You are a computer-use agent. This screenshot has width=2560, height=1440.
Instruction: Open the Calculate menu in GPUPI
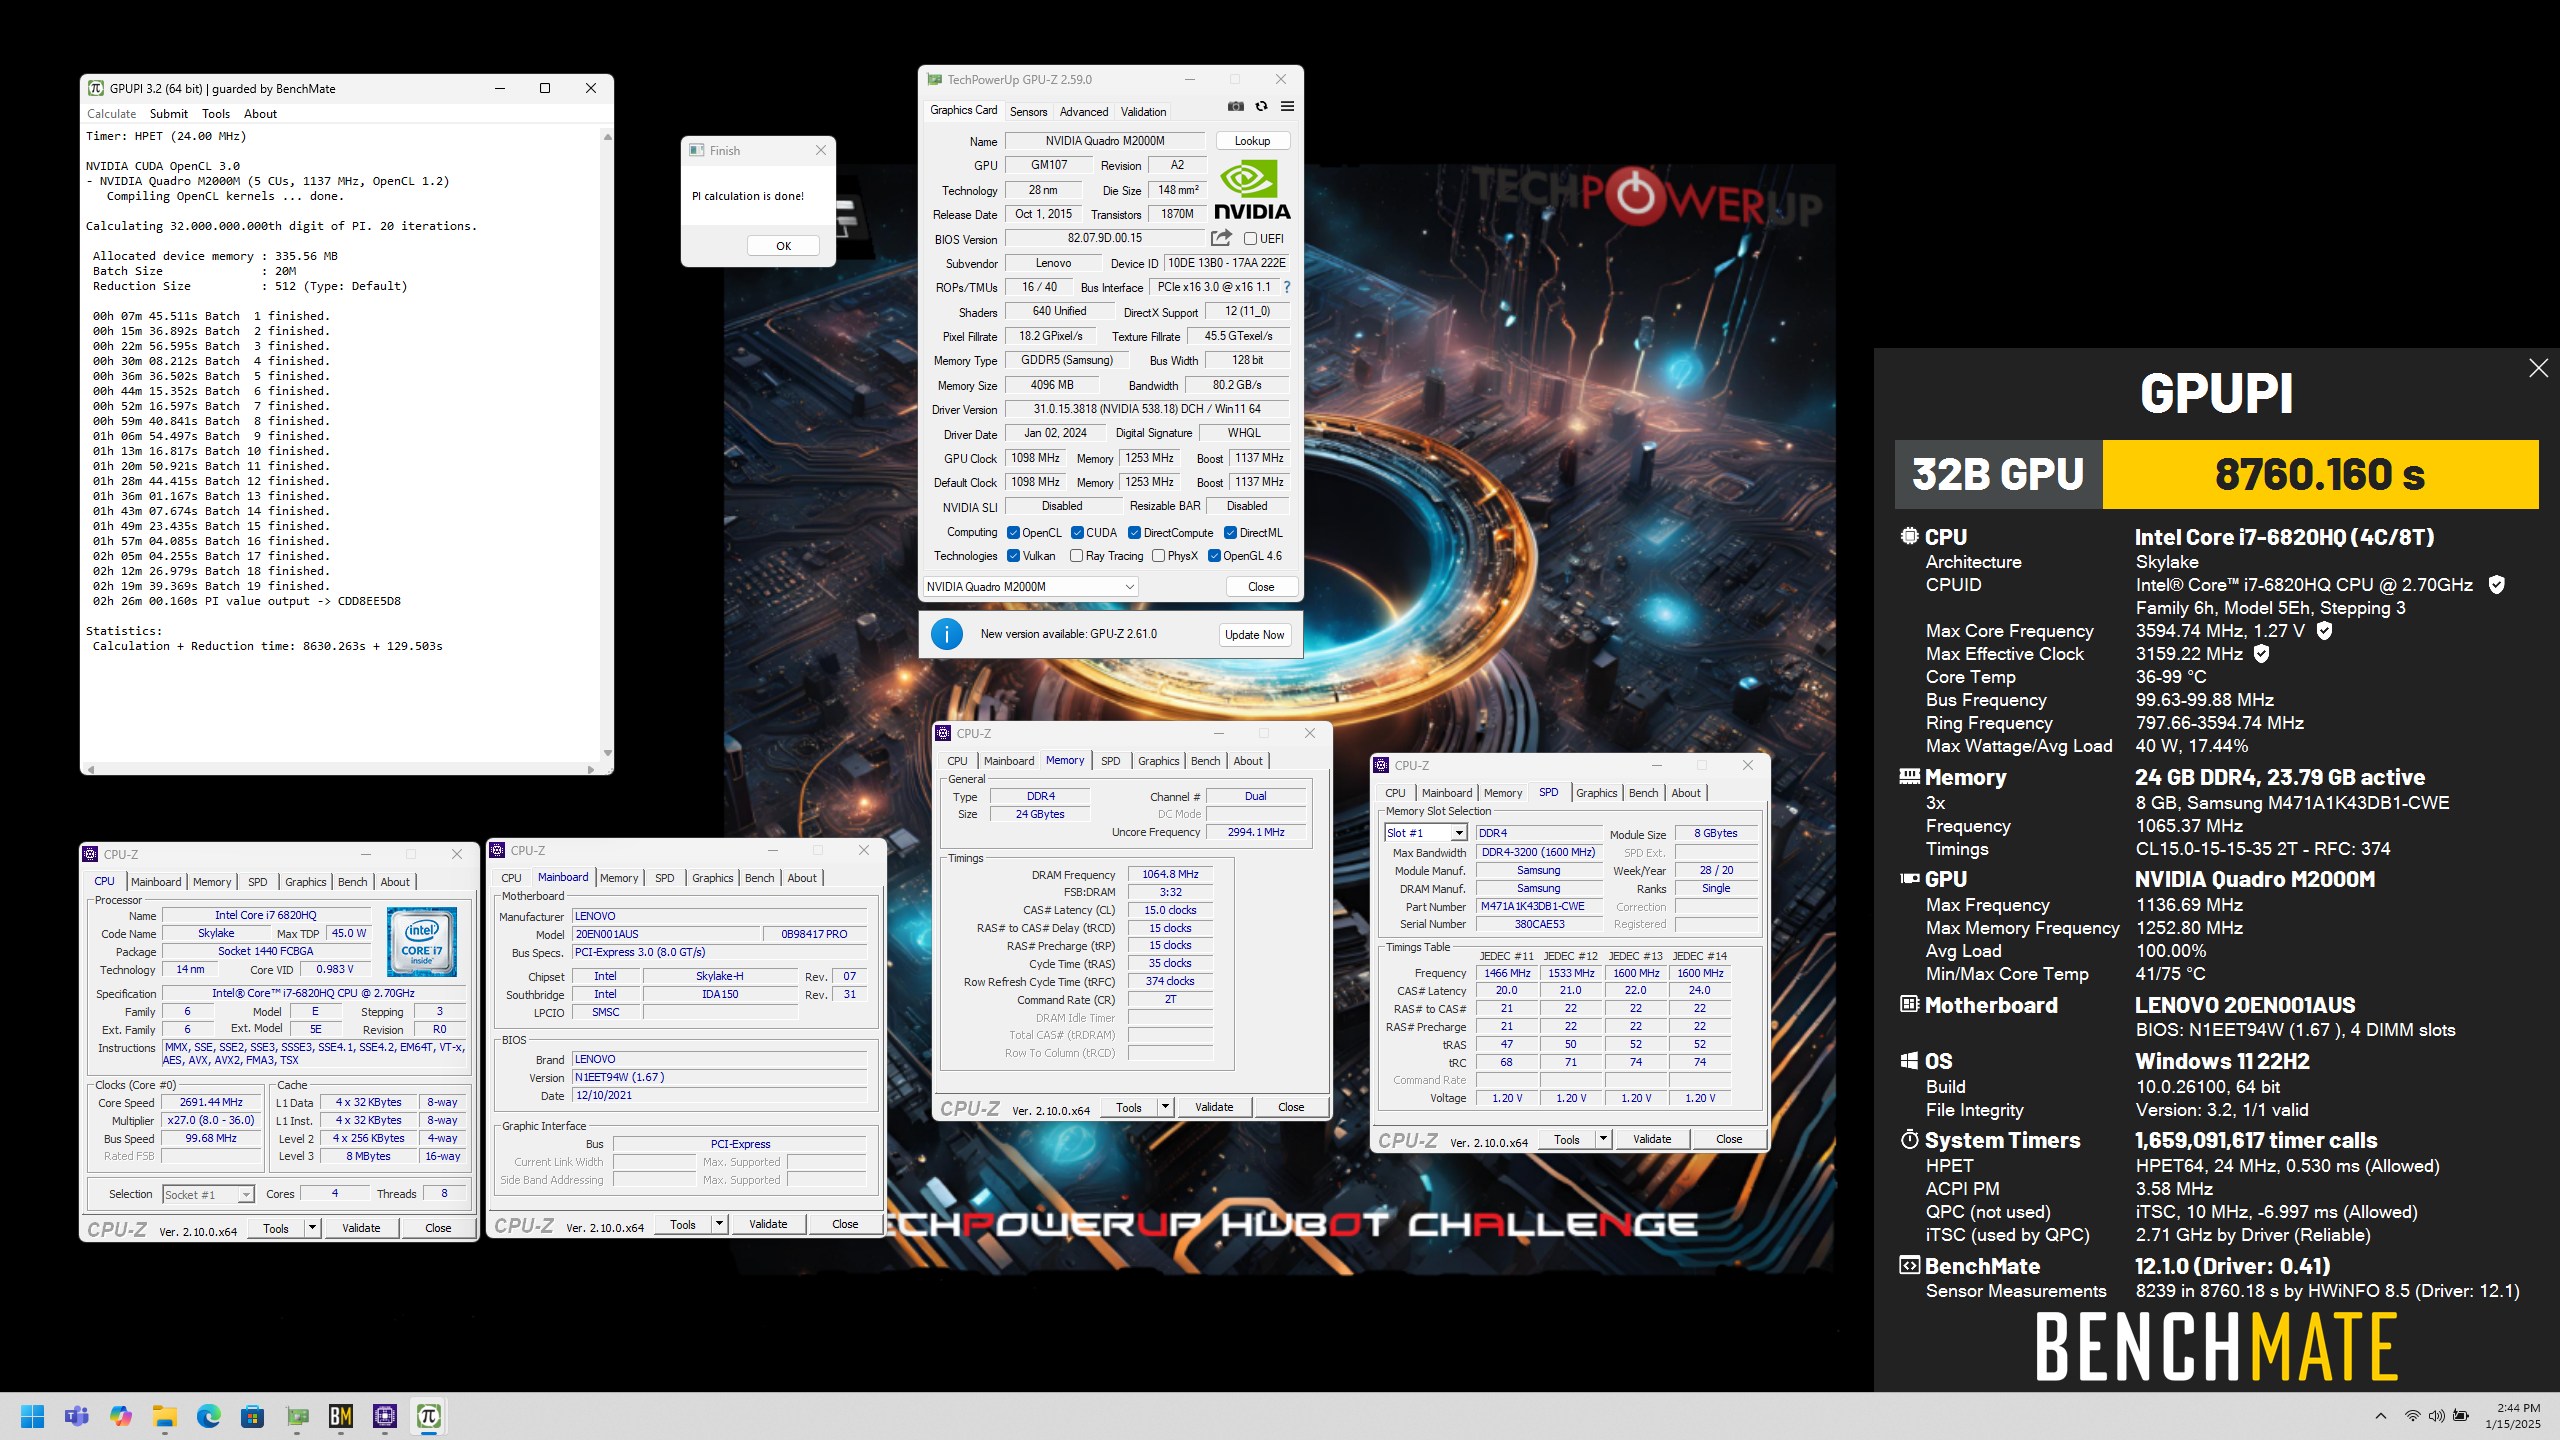click(x=111, y=114)
